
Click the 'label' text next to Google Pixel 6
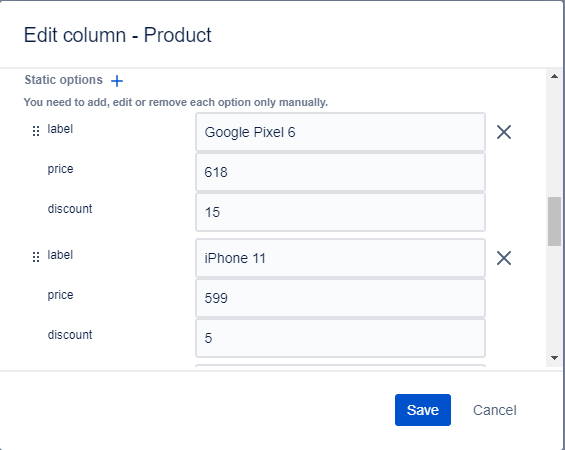[60, 129]
